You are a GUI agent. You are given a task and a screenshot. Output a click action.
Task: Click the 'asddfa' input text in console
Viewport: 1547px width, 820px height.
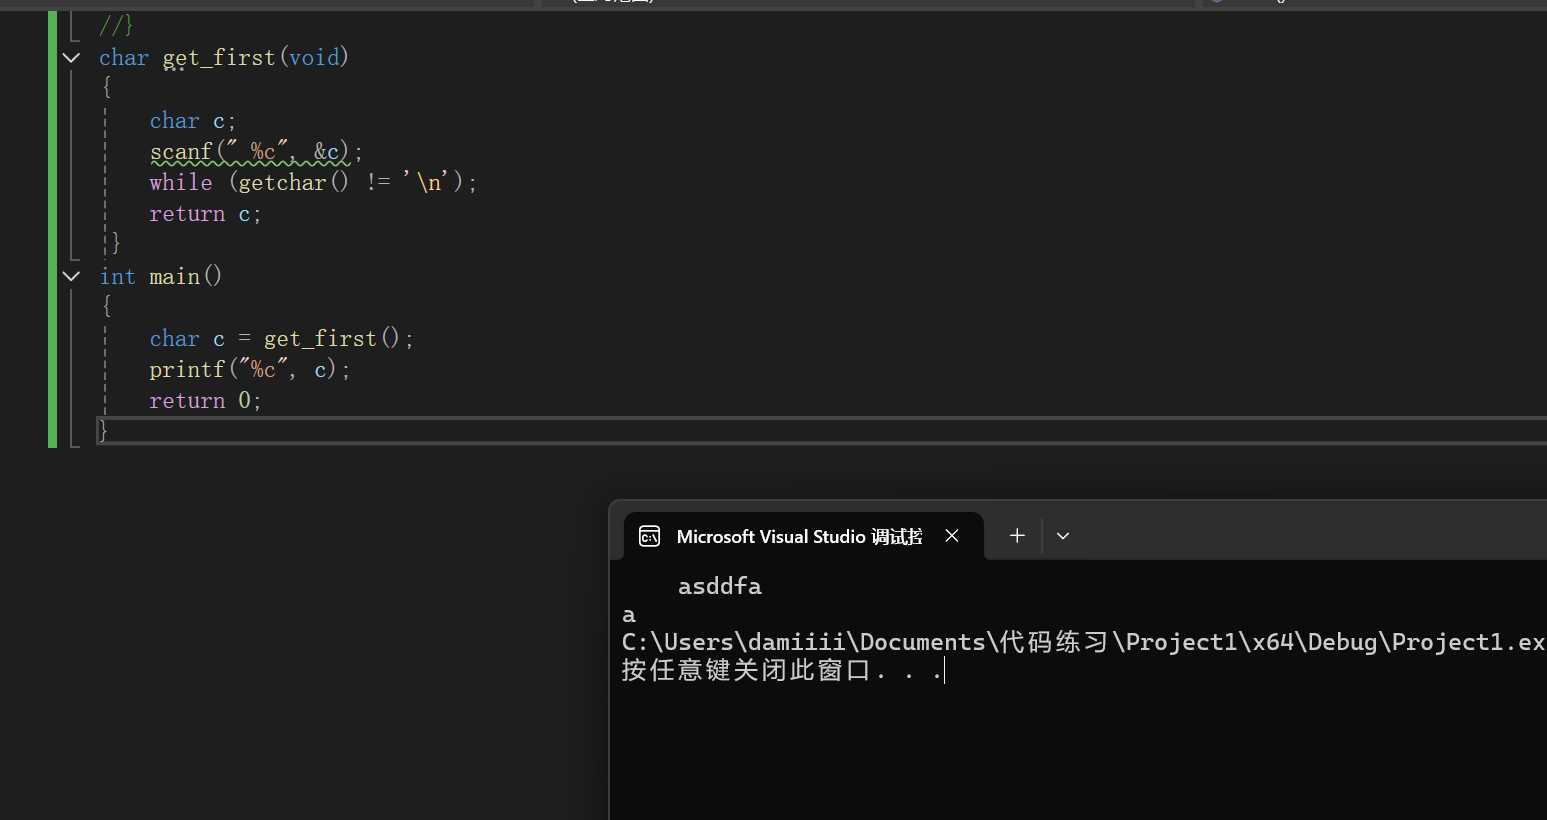point(720,587)
